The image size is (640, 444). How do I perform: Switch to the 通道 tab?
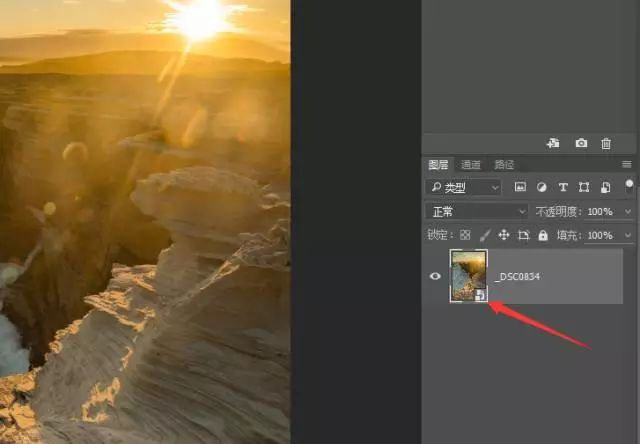471,164
